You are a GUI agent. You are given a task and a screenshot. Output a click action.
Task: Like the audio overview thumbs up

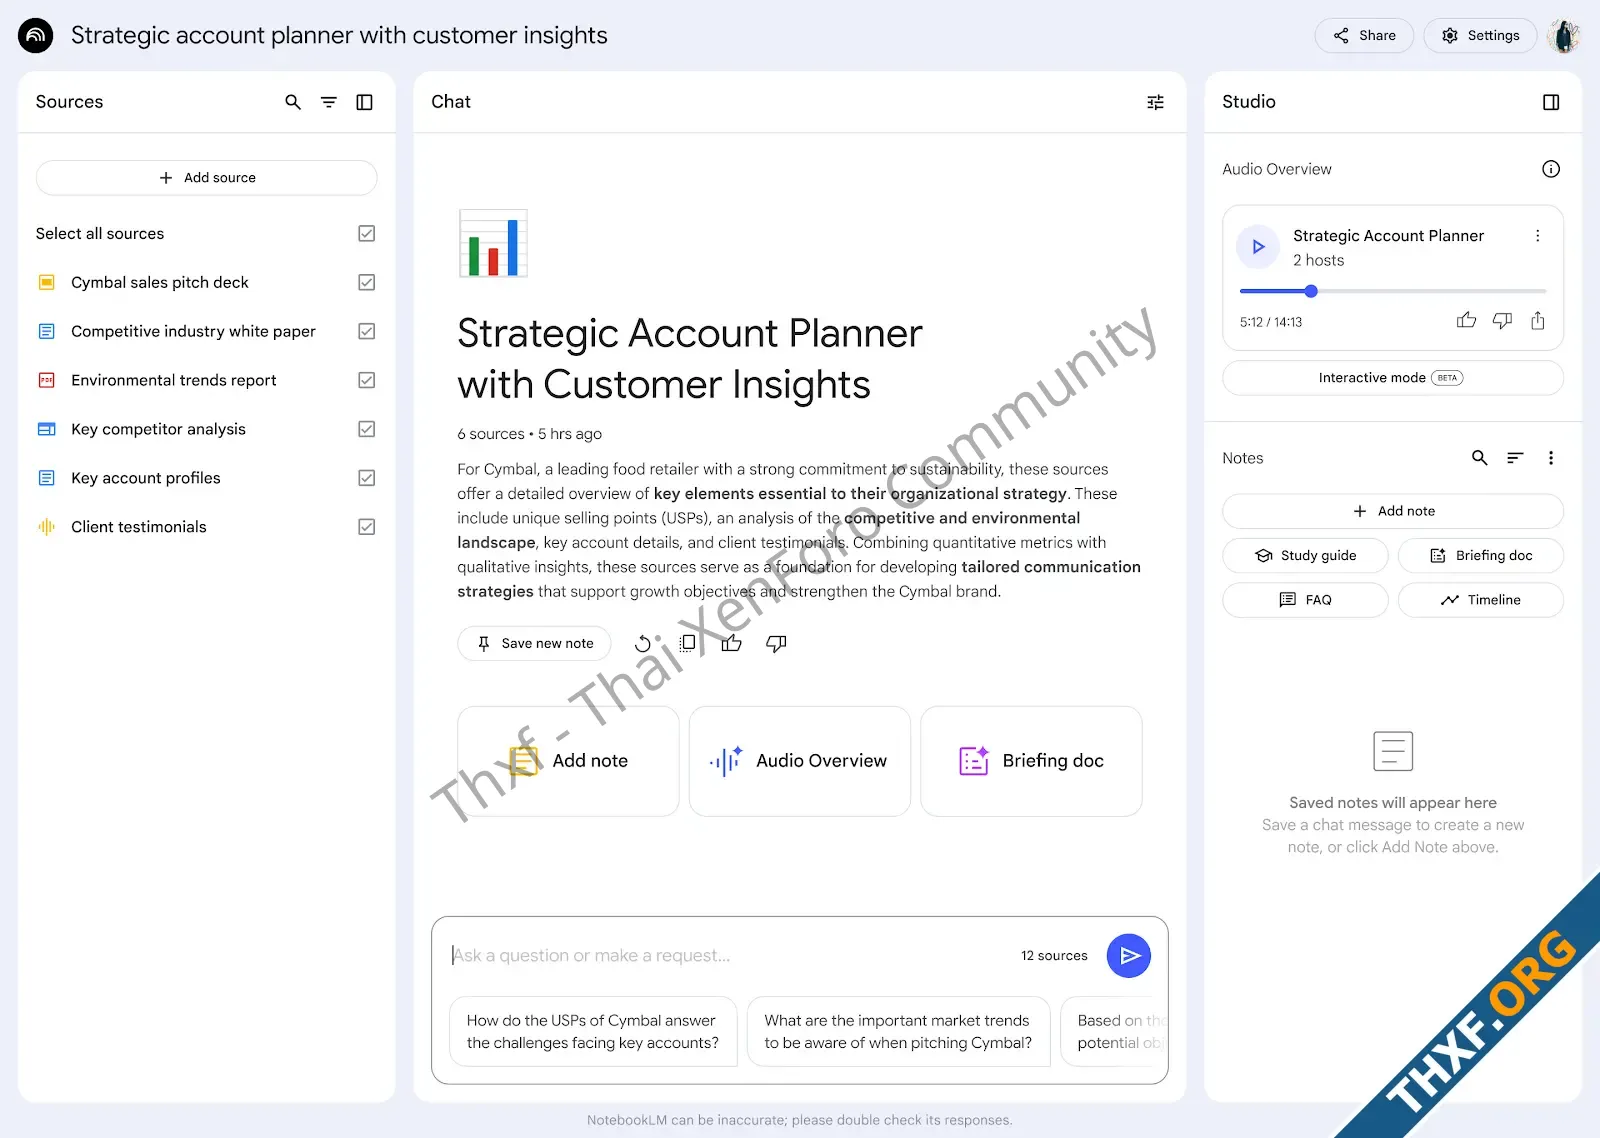pyautogui.click(x=1466, y=321)
